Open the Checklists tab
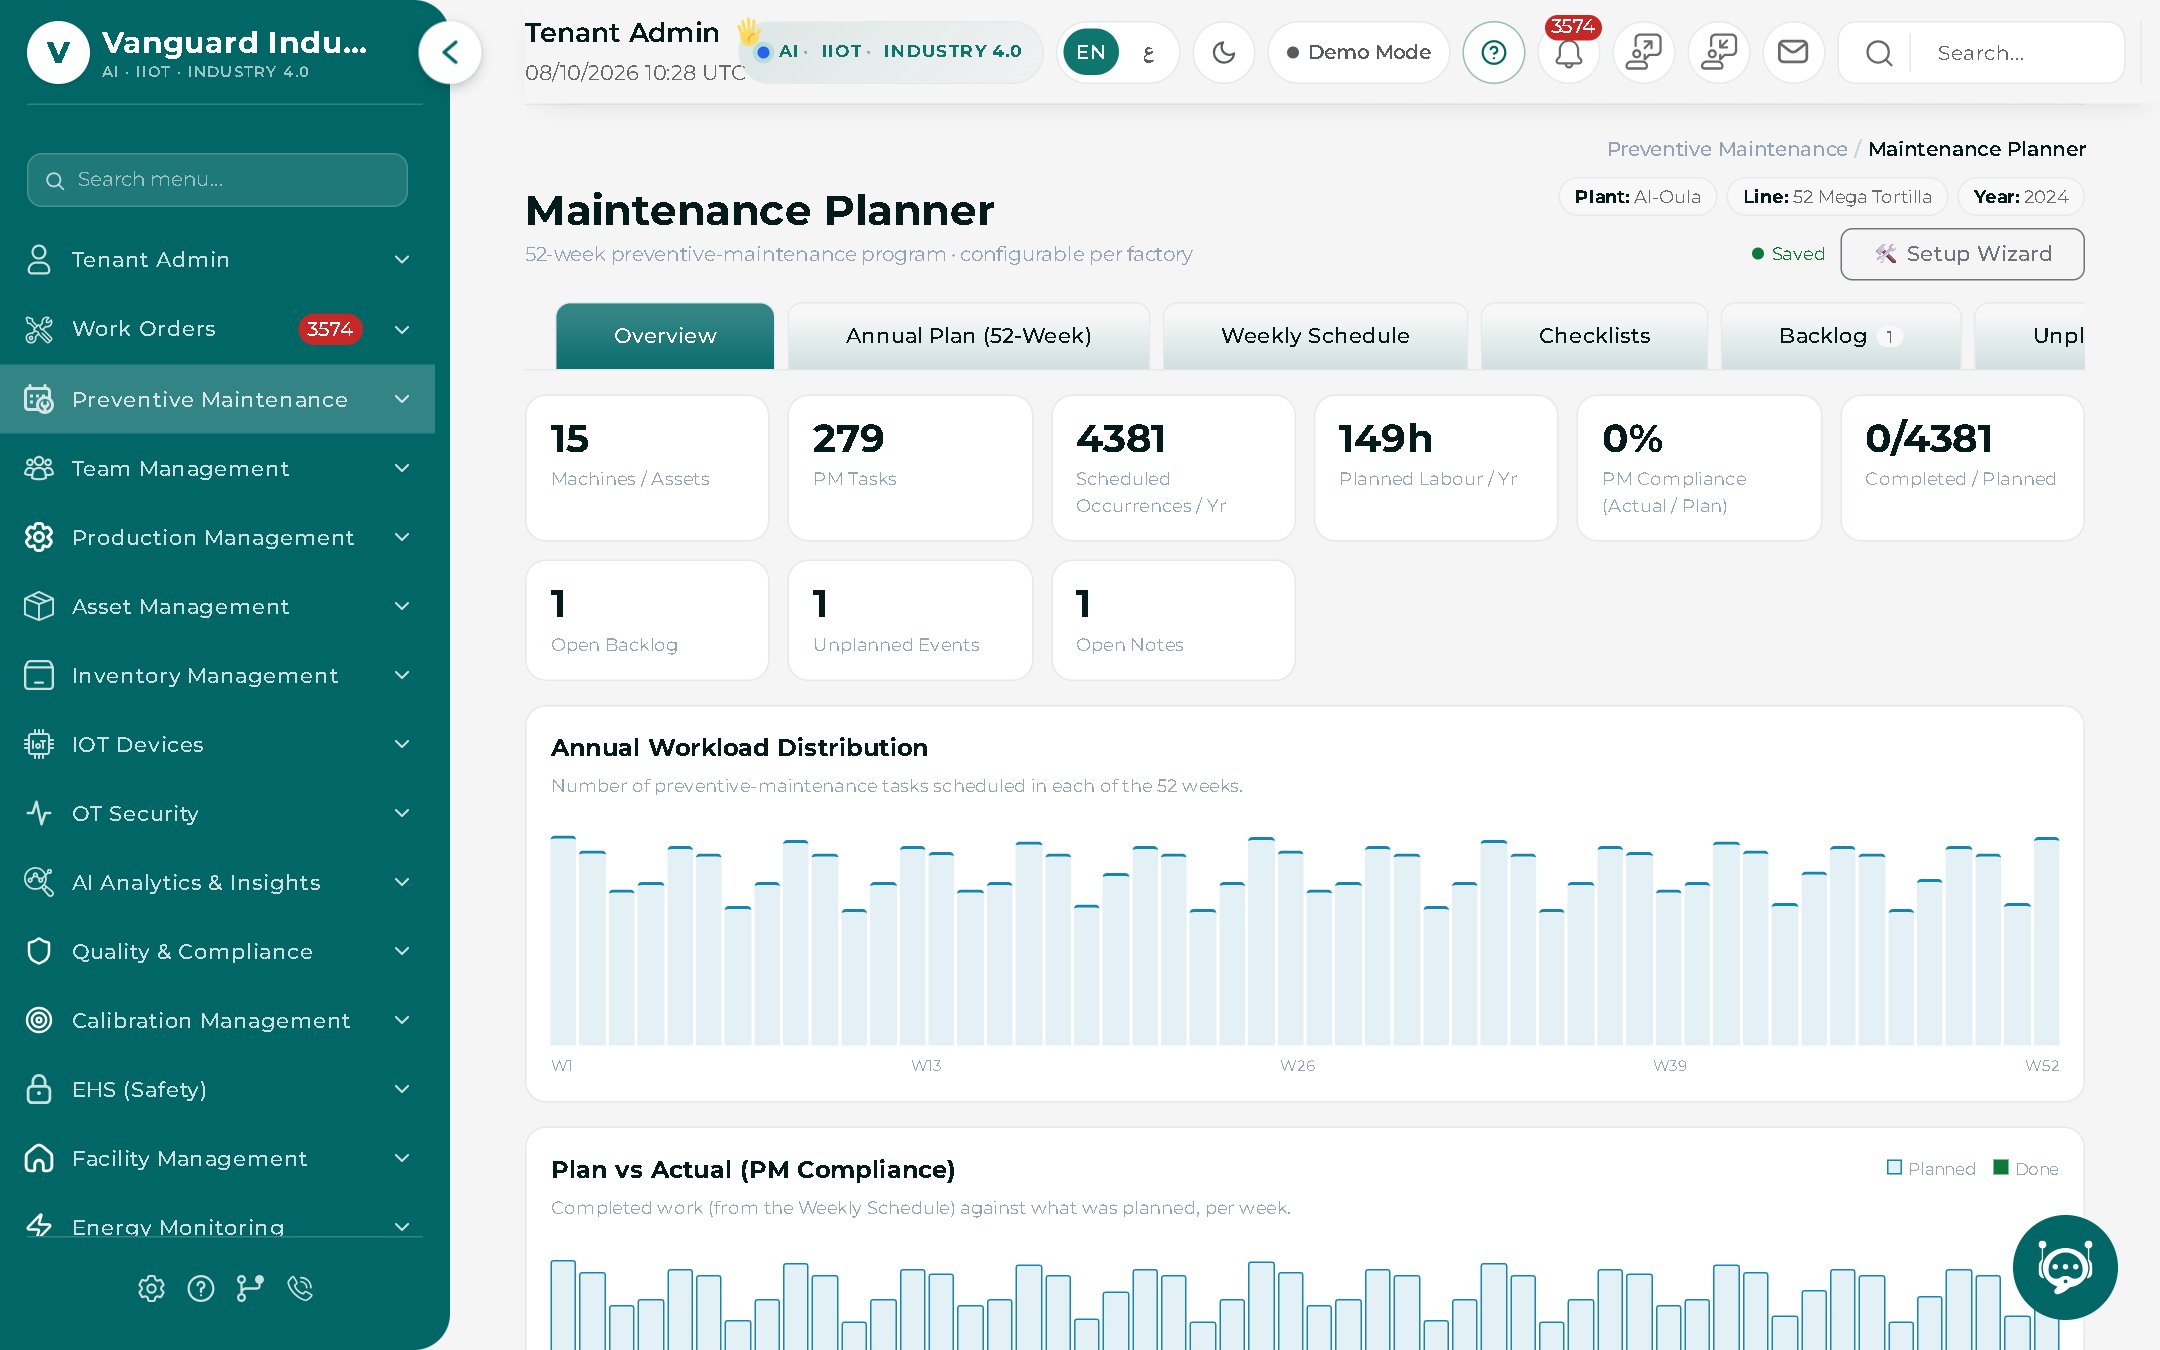 (1594, 336)
